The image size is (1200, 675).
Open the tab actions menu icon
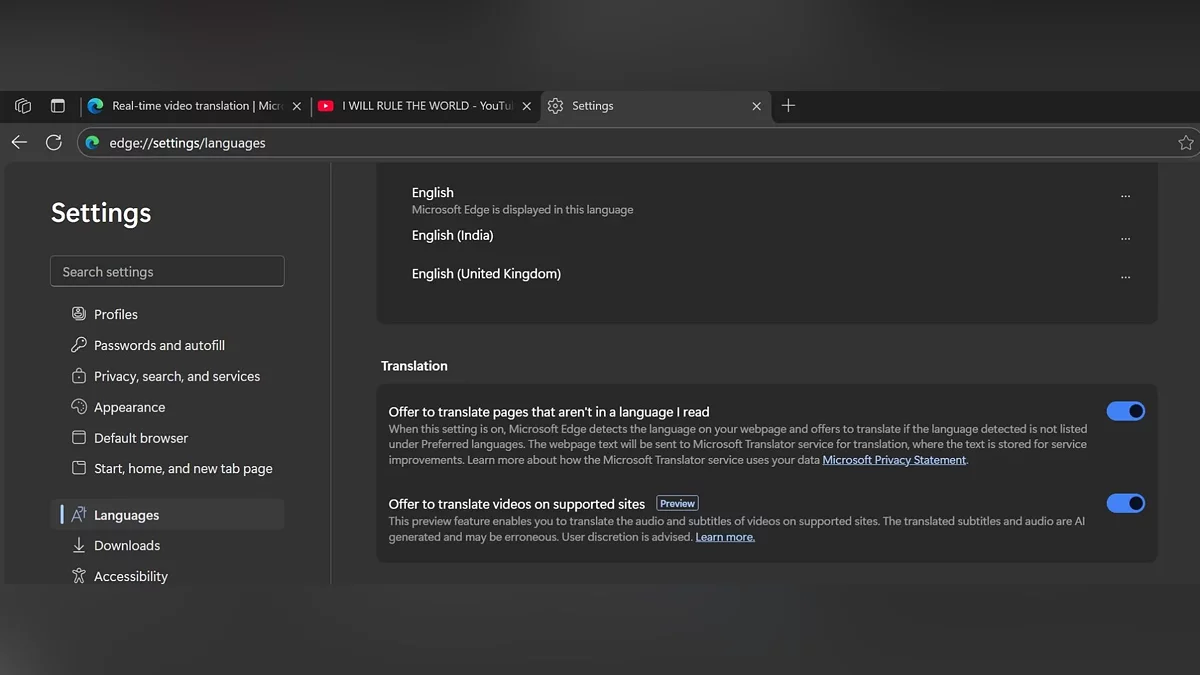pos(58,106)
